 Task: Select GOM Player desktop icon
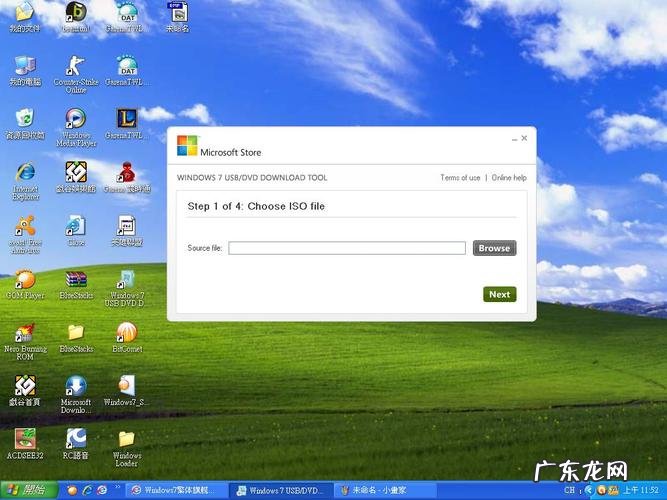coord(25,280)
